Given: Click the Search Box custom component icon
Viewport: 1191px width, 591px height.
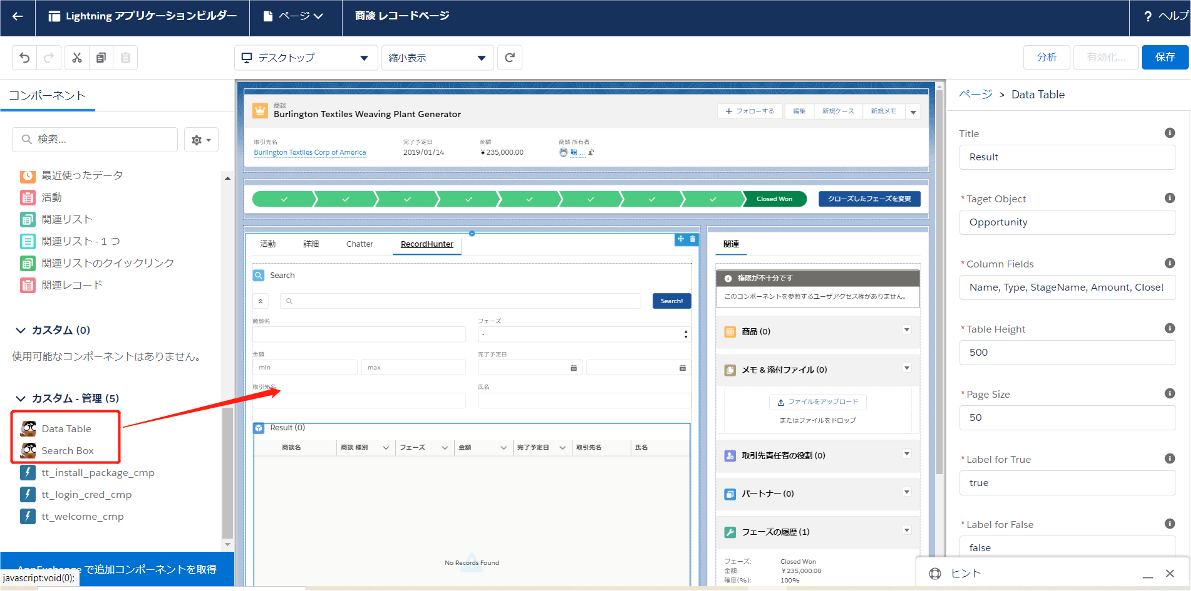Looking at the screenshot, I should pyautogui.click(x=29, y=450).
